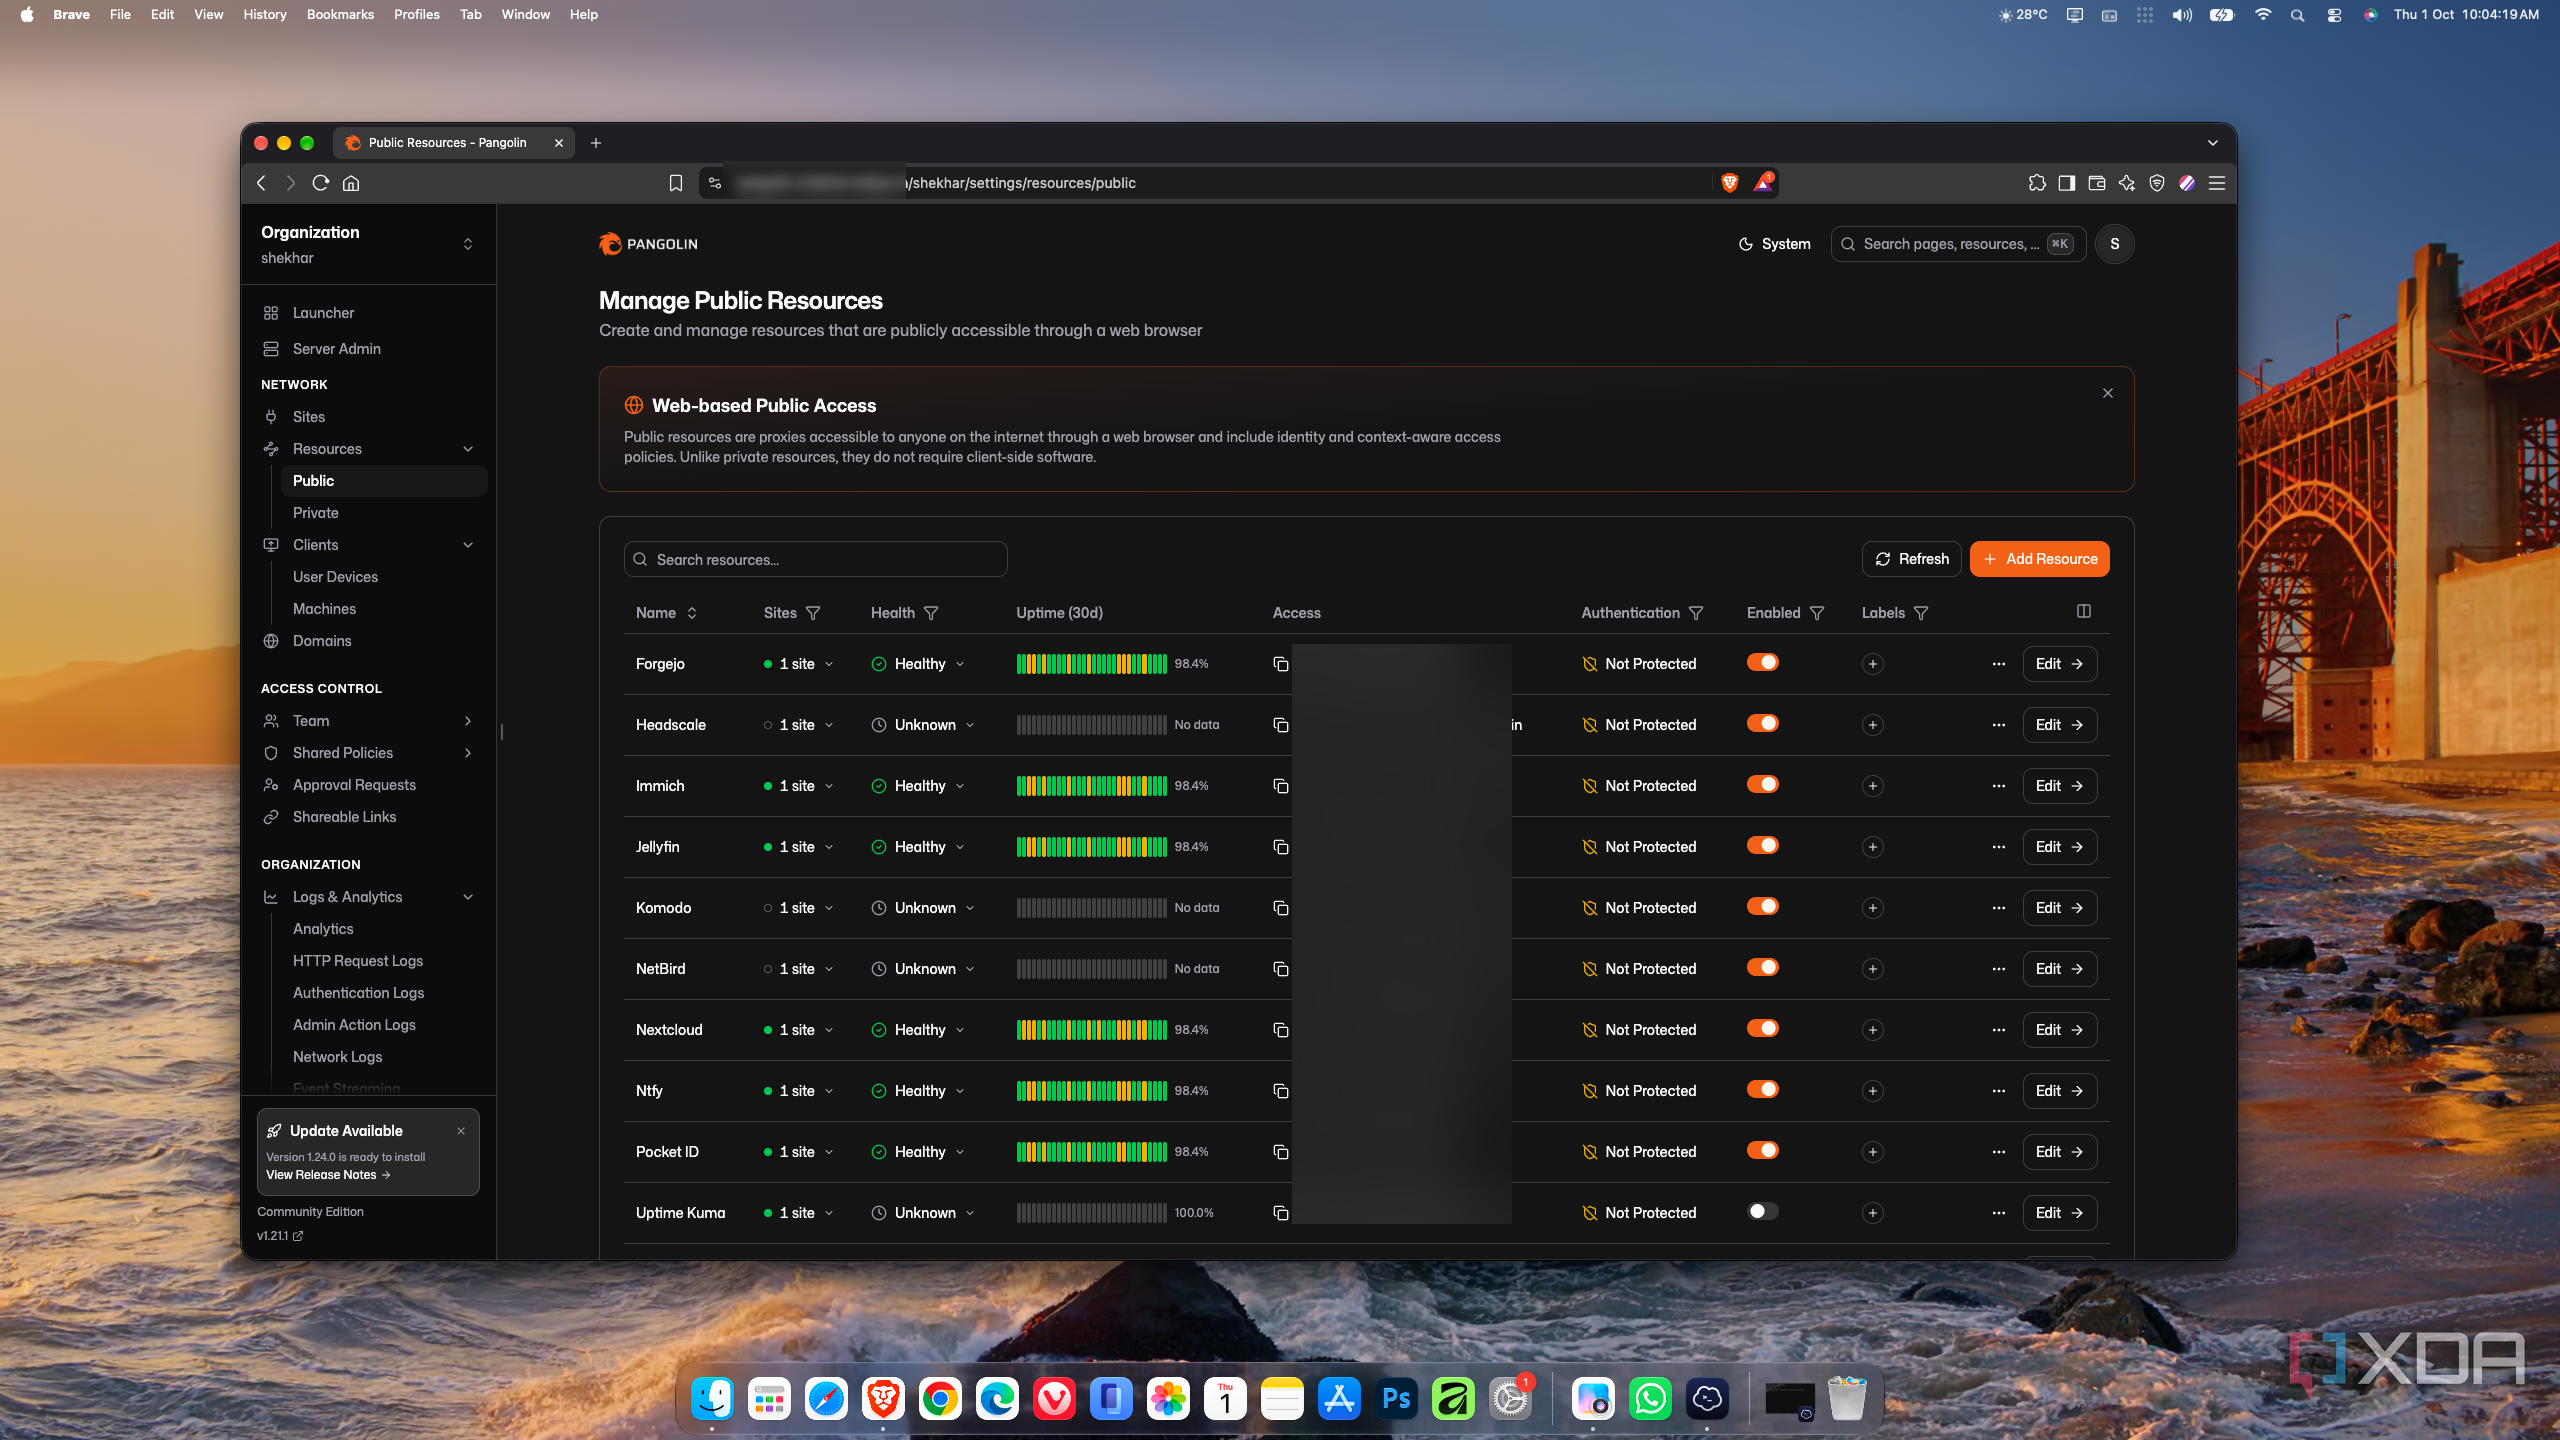Edit the Nextcloud resource
Screen dimensions: 2560x1440
click(2060, 1030)
